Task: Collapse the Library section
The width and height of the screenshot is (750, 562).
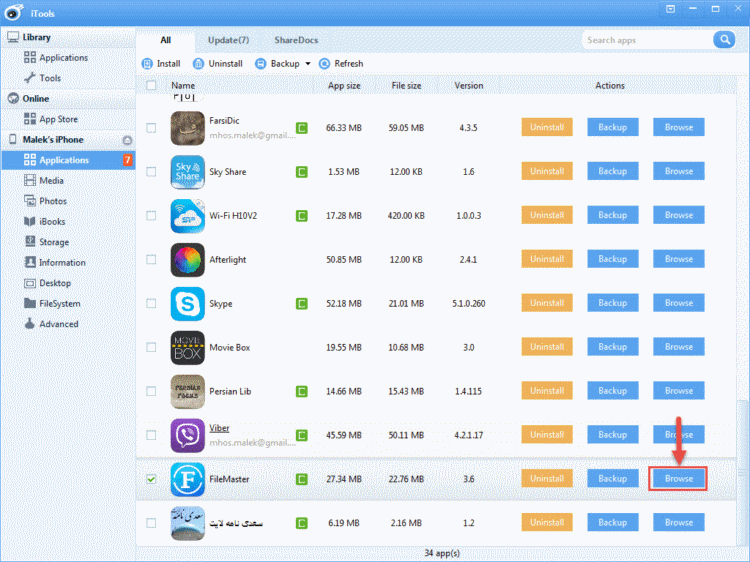Action: click(68, 37)
